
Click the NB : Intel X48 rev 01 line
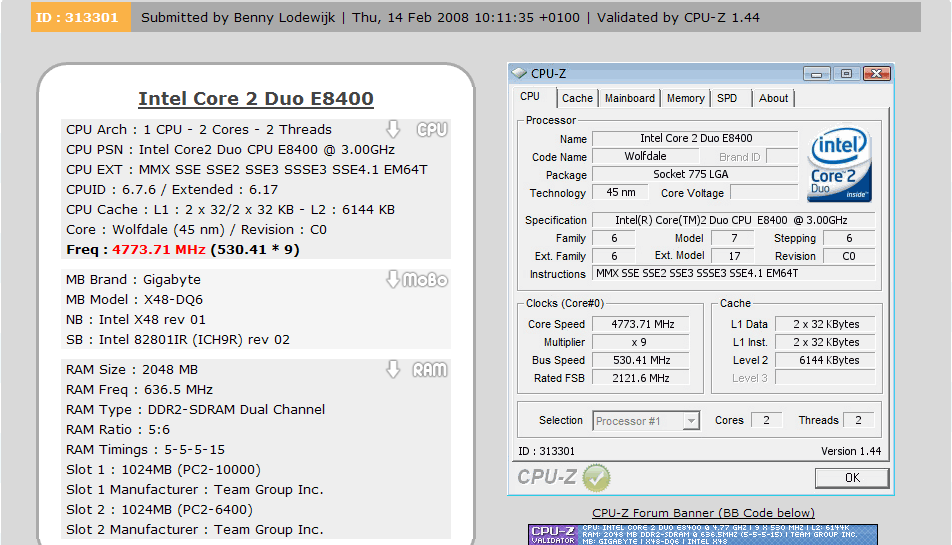click(x=136, y=319)
